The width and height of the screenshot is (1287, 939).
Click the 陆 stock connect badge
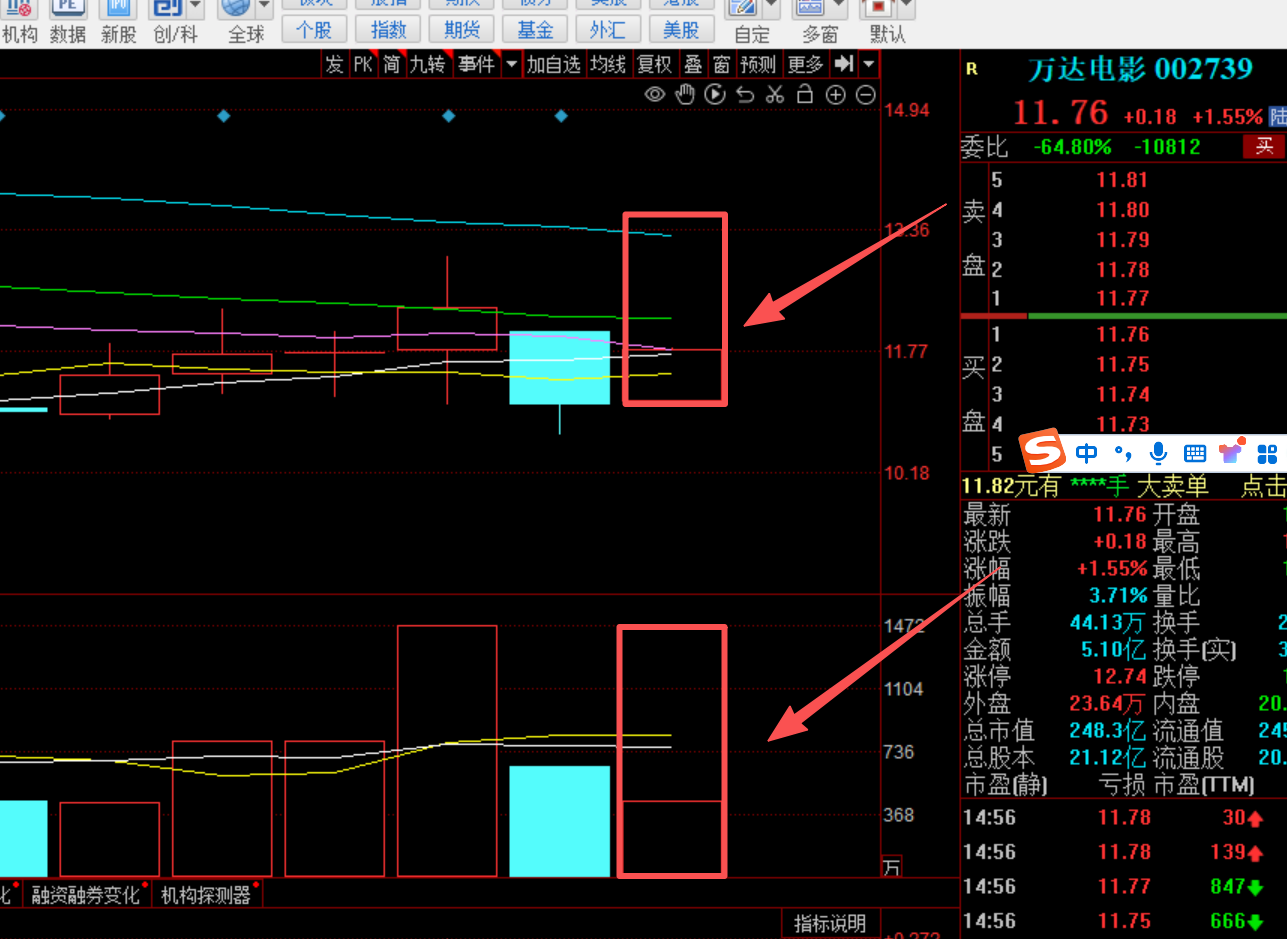coord(1277,116)
